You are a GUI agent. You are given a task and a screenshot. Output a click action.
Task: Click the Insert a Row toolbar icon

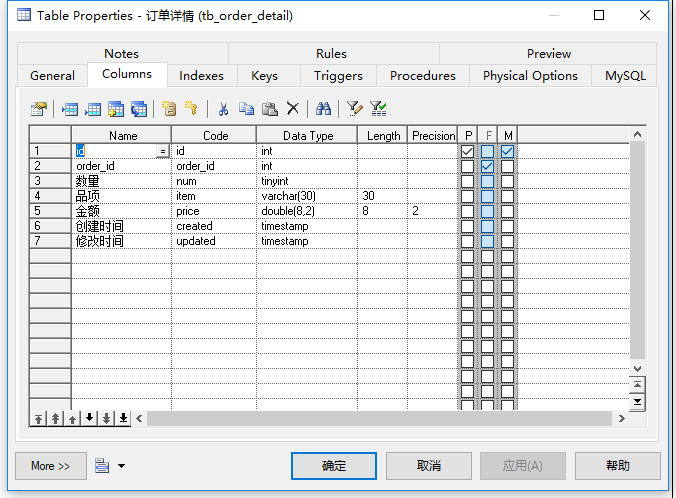click(70, 109)
